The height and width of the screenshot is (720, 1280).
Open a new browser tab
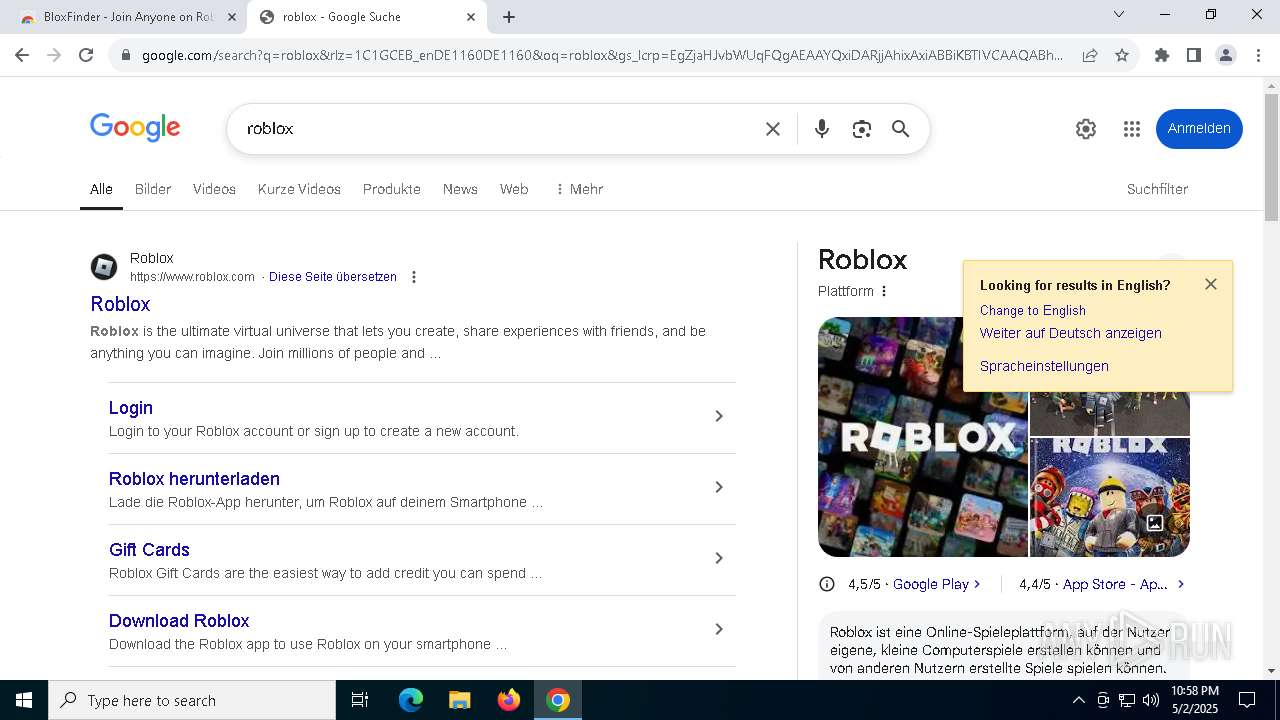click(x=509, y=17)
